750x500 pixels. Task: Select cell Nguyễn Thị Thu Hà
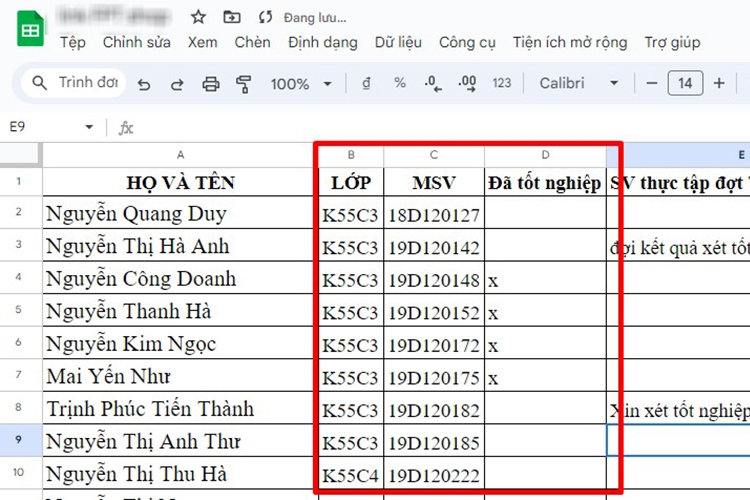[x=180, y=473]
